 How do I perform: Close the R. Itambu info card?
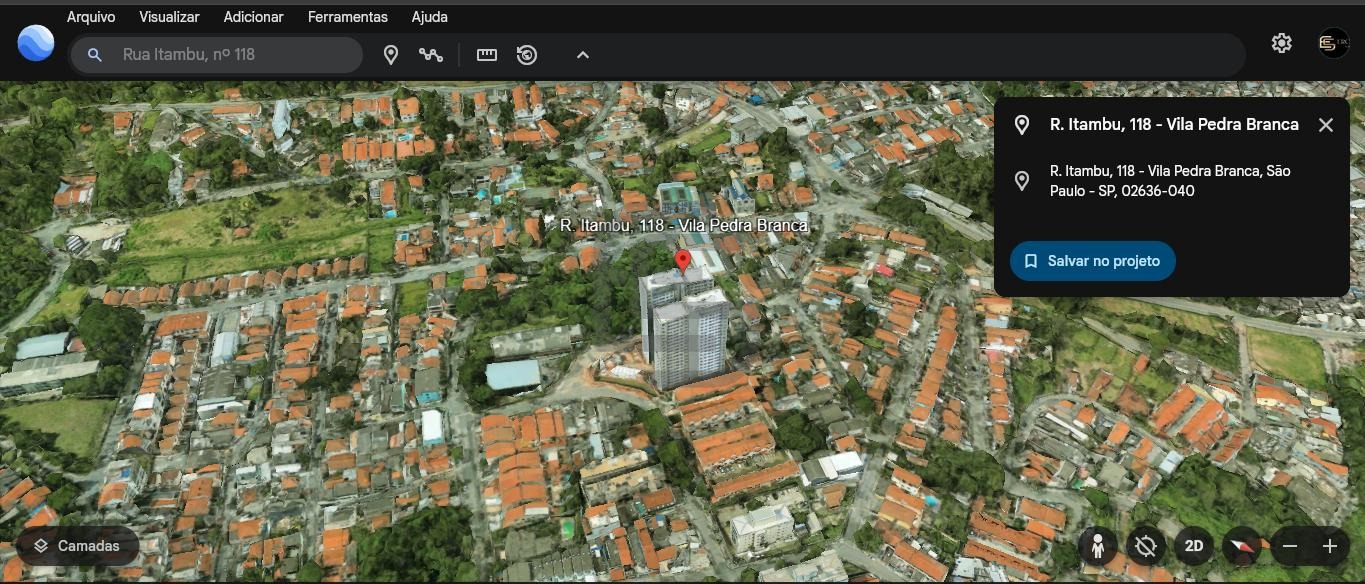1325,125
